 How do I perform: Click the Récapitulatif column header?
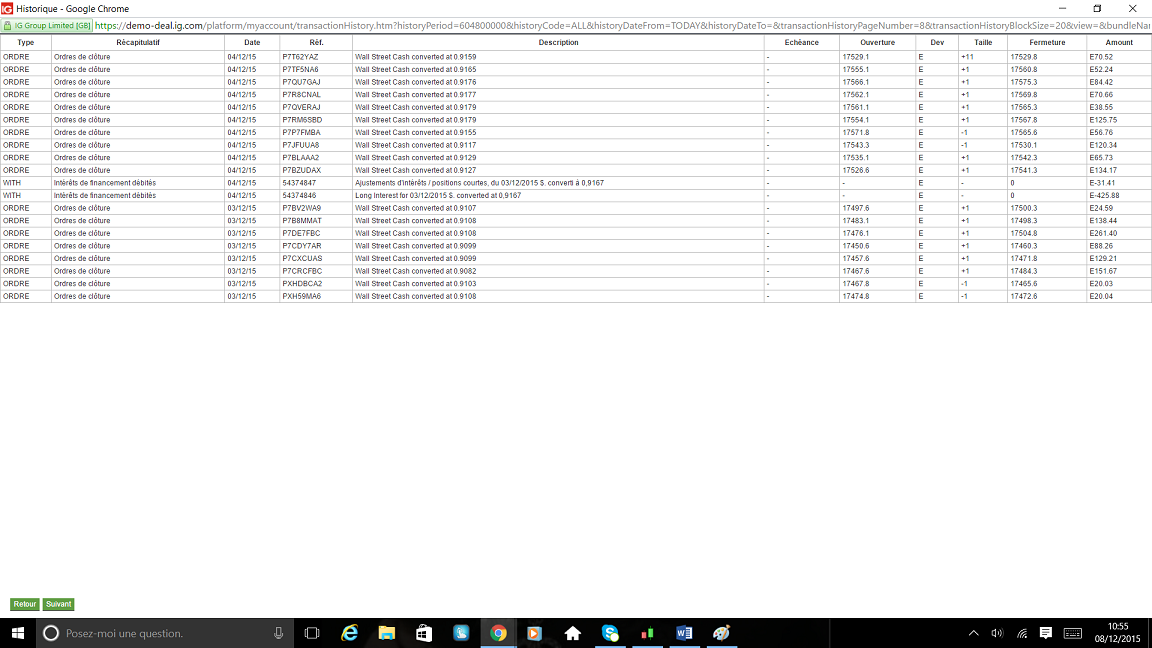tap(138, 43)
